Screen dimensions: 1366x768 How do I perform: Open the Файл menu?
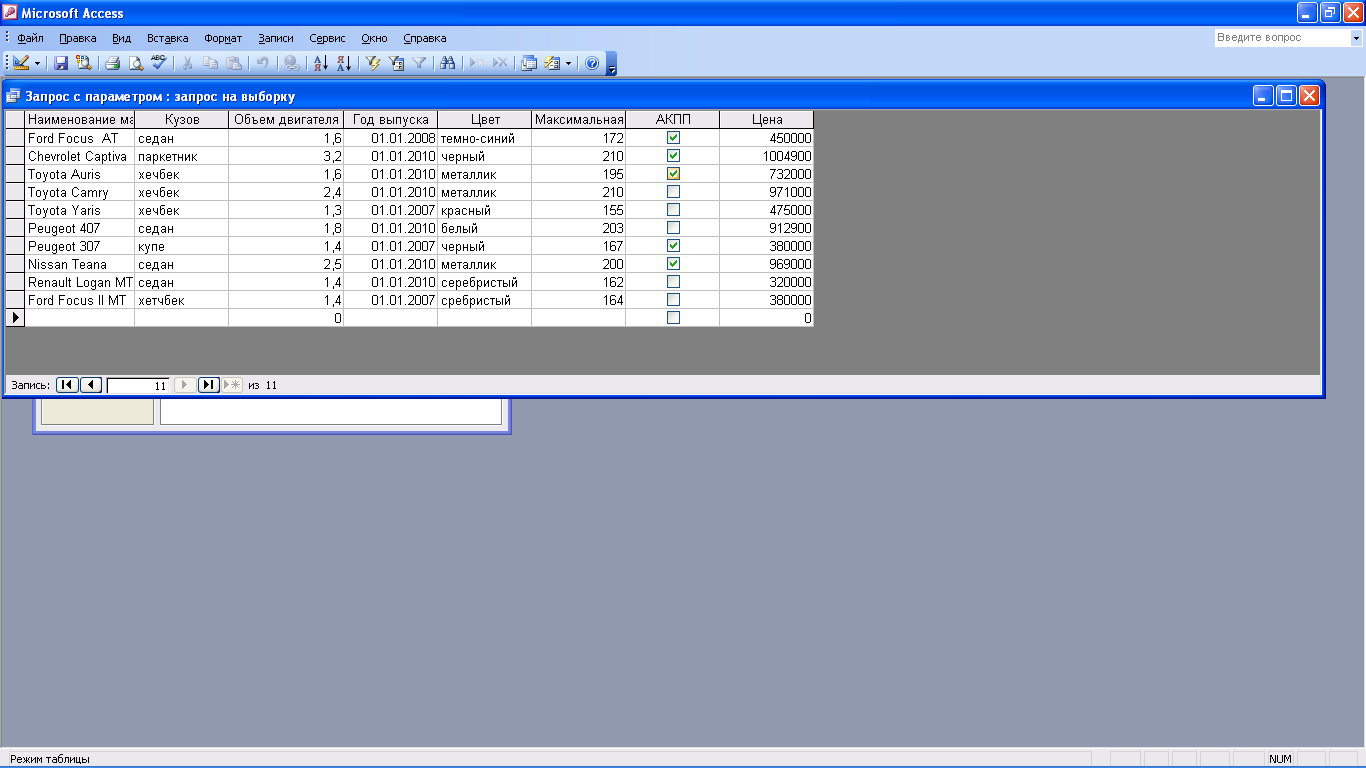tap(31, 38)
